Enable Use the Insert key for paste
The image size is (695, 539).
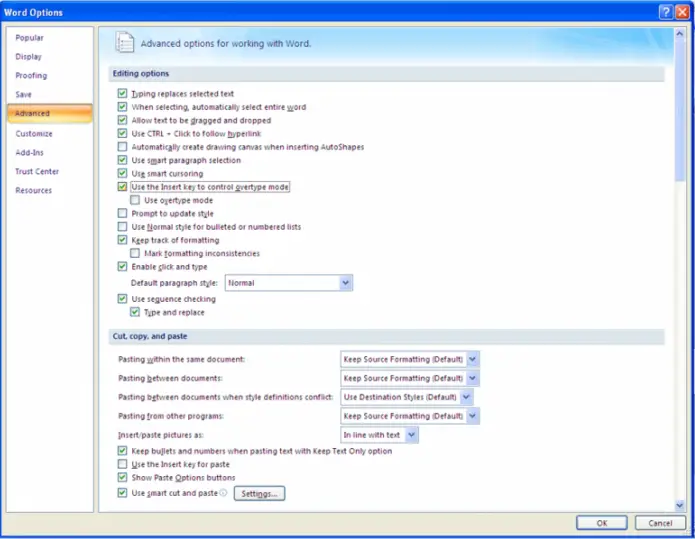pyautogui.click(x=122, y=464)
